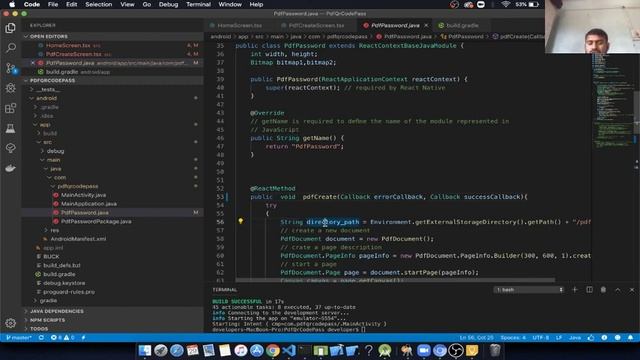Open Chrome from the dock
This screenshot has width=640, height=360.
[x=273, y=350]
